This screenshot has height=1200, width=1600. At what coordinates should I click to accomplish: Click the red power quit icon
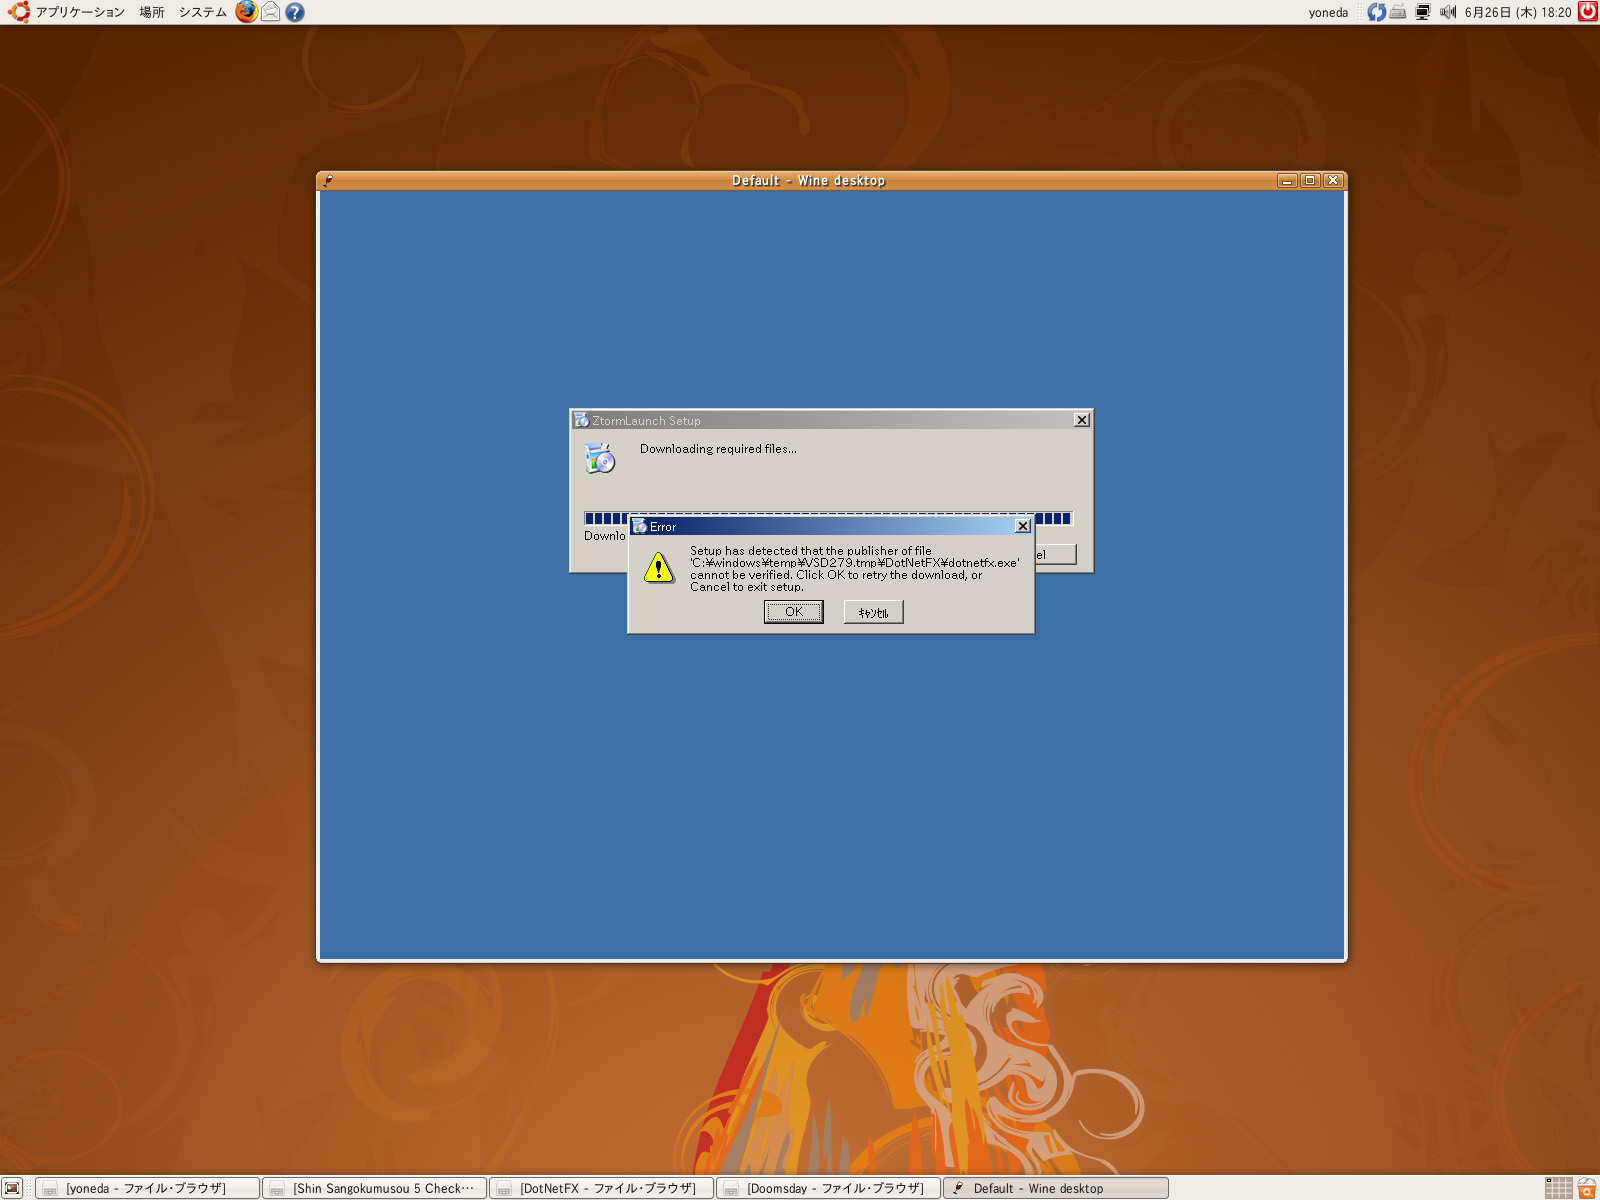pyautogui.click(x=1588, y=12)
